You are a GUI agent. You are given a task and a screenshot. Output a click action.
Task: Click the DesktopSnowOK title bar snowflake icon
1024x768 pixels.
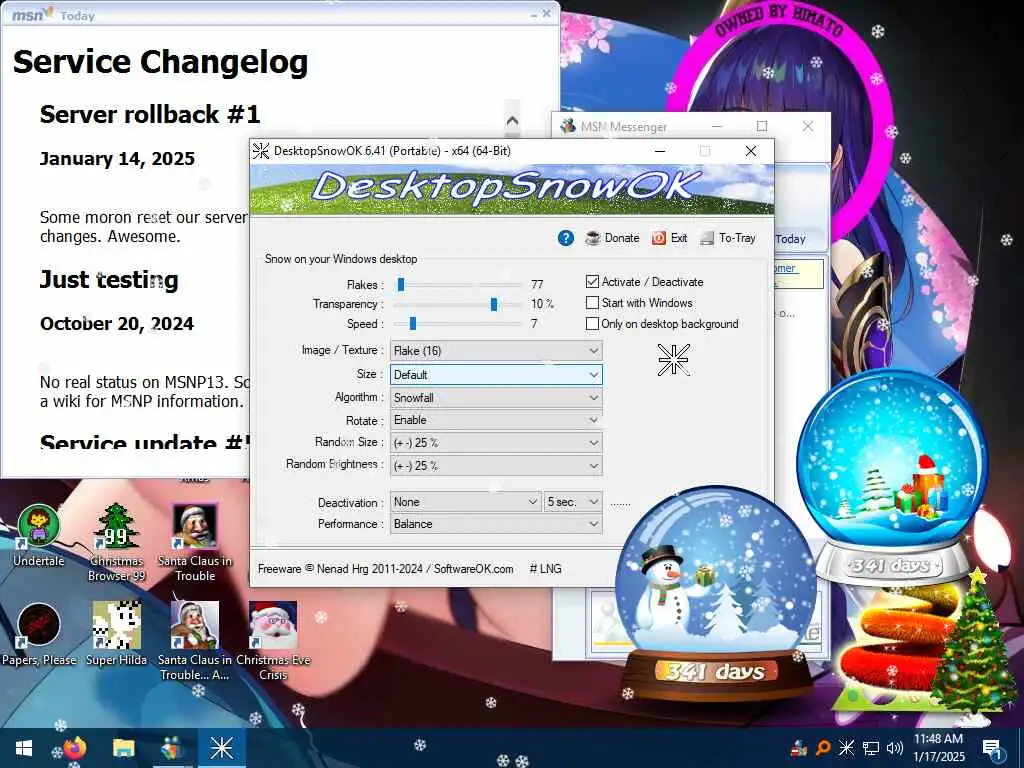261,151
